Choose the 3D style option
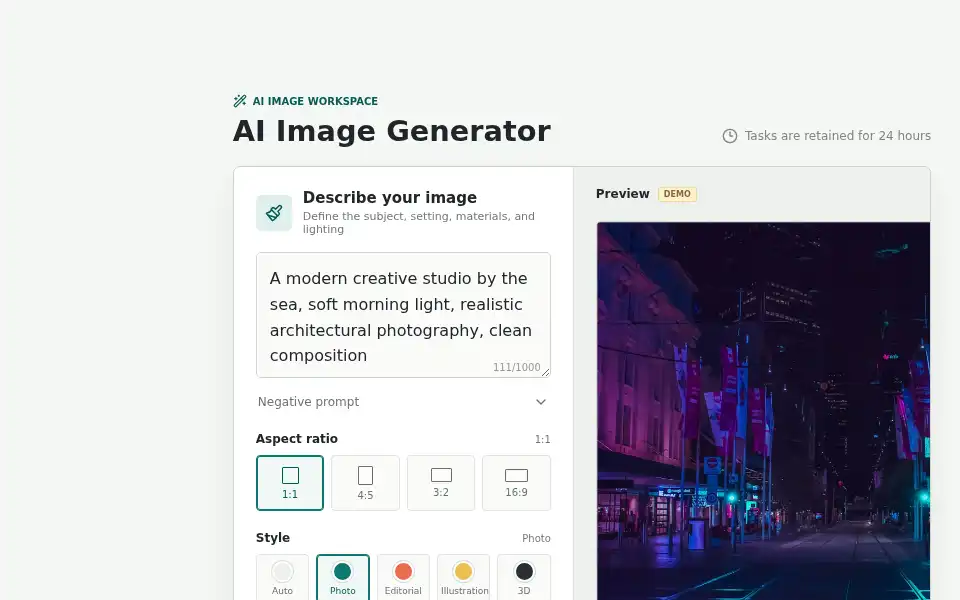The image size is (960, 600). [x=524, y=577]
